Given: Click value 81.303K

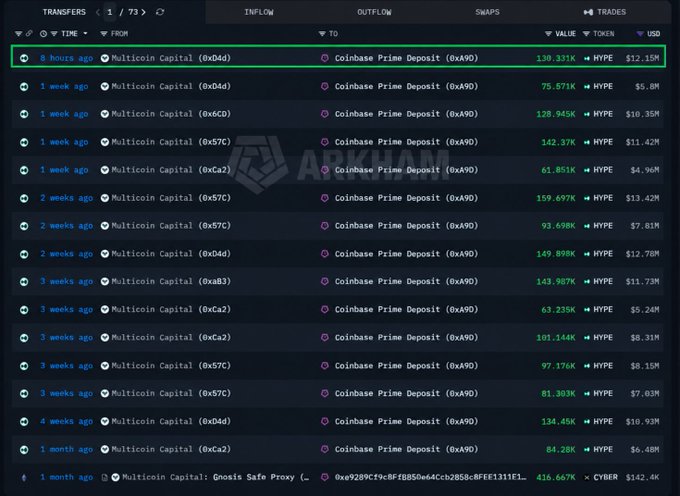Looking at the screenshot, I should (x=558, y=394).
